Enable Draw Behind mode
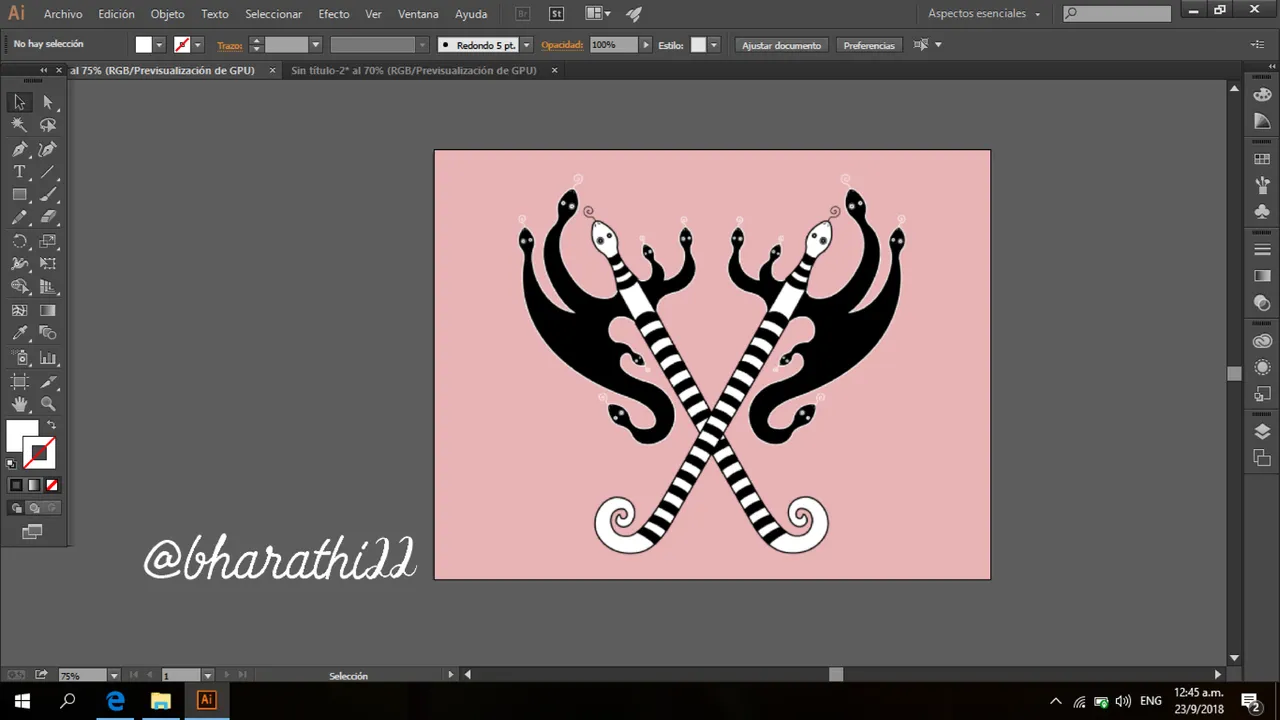 34,508
